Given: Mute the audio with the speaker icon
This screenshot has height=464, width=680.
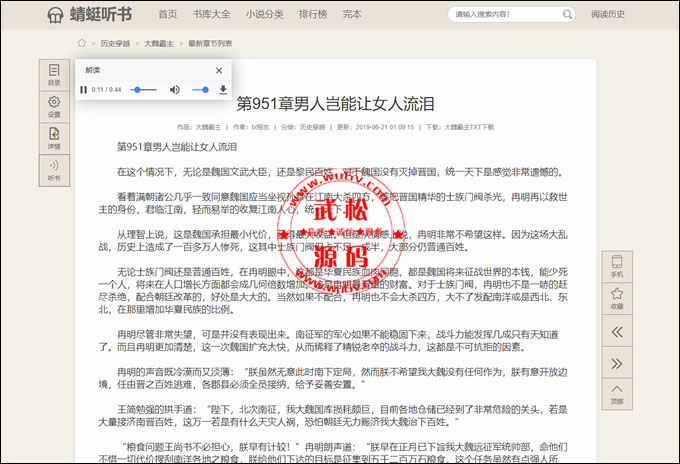Looking at the screenshot, I should [174, 90].
